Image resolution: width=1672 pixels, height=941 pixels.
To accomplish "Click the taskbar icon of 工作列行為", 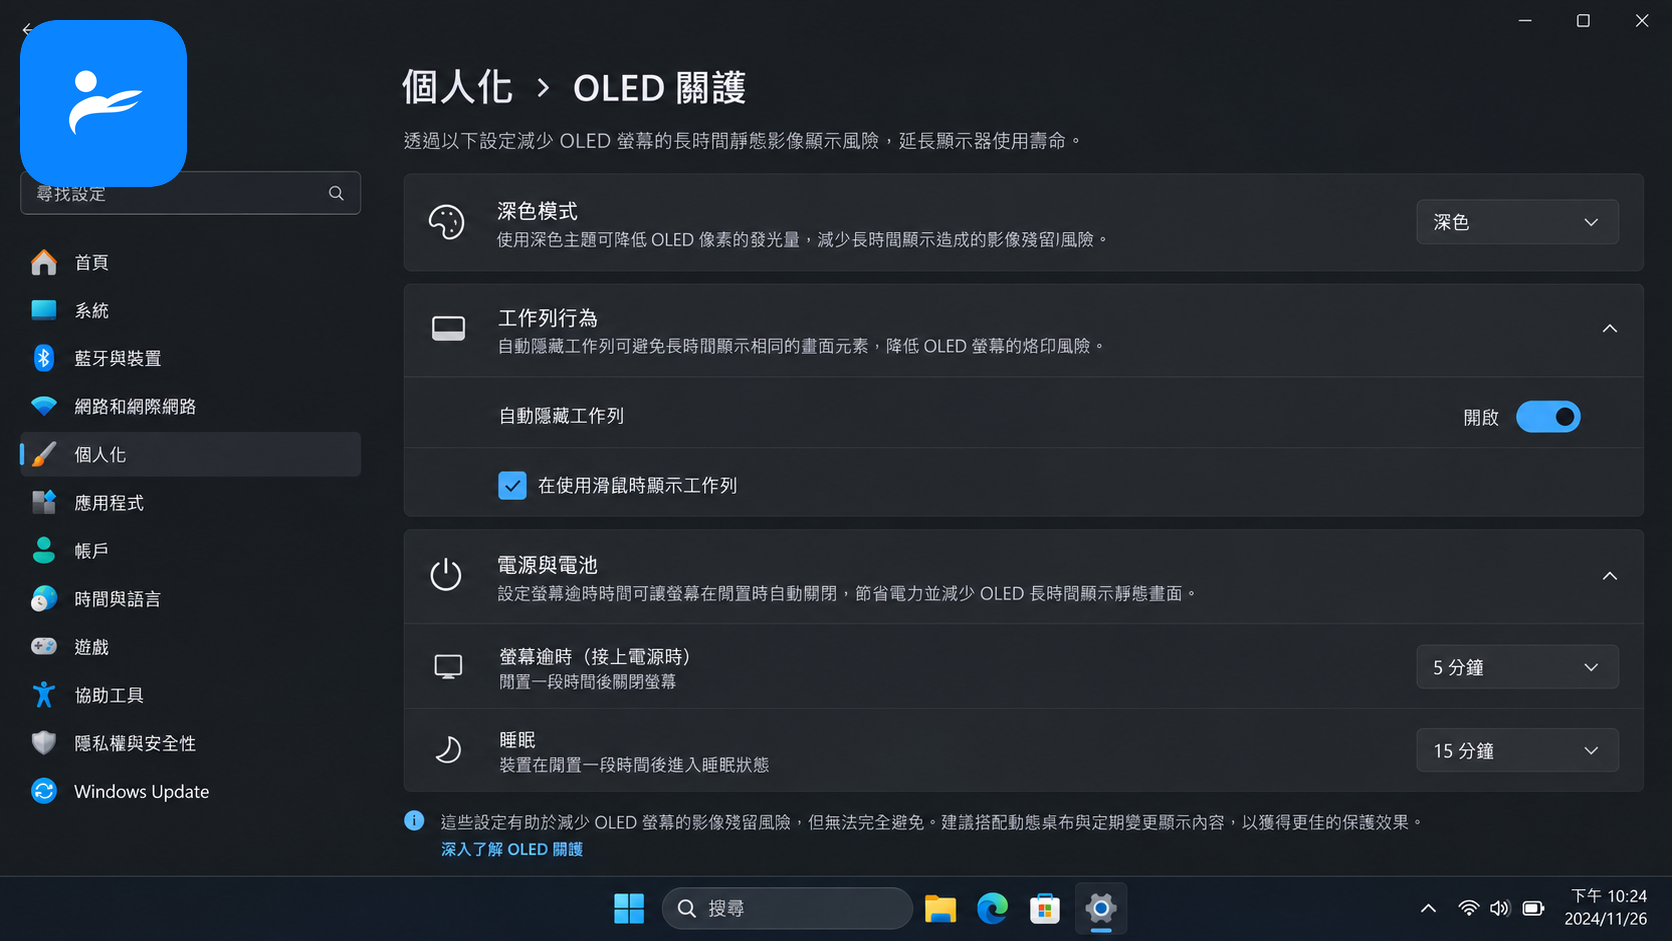I will click(x=448, y=329).
